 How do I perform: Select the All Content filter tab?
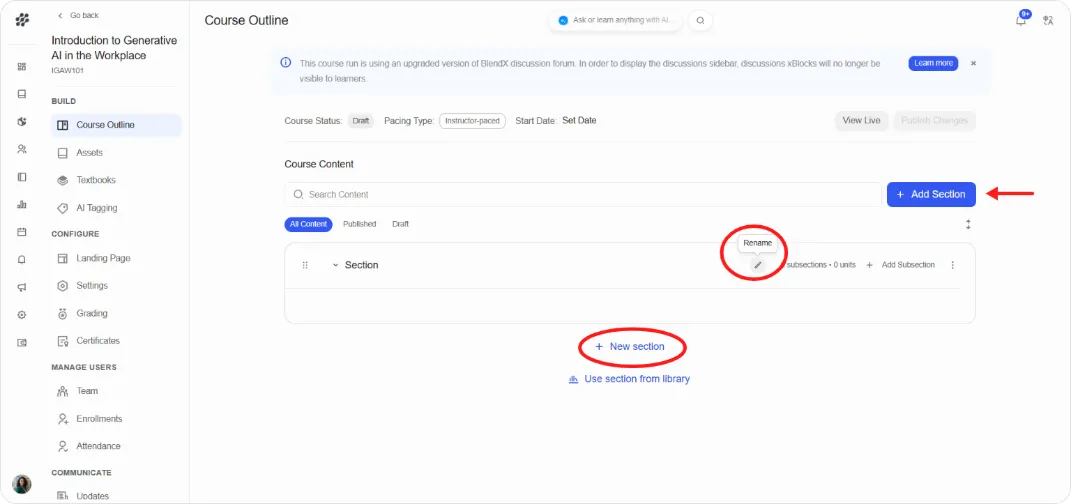pyautogui.click(x=308, y=224)
